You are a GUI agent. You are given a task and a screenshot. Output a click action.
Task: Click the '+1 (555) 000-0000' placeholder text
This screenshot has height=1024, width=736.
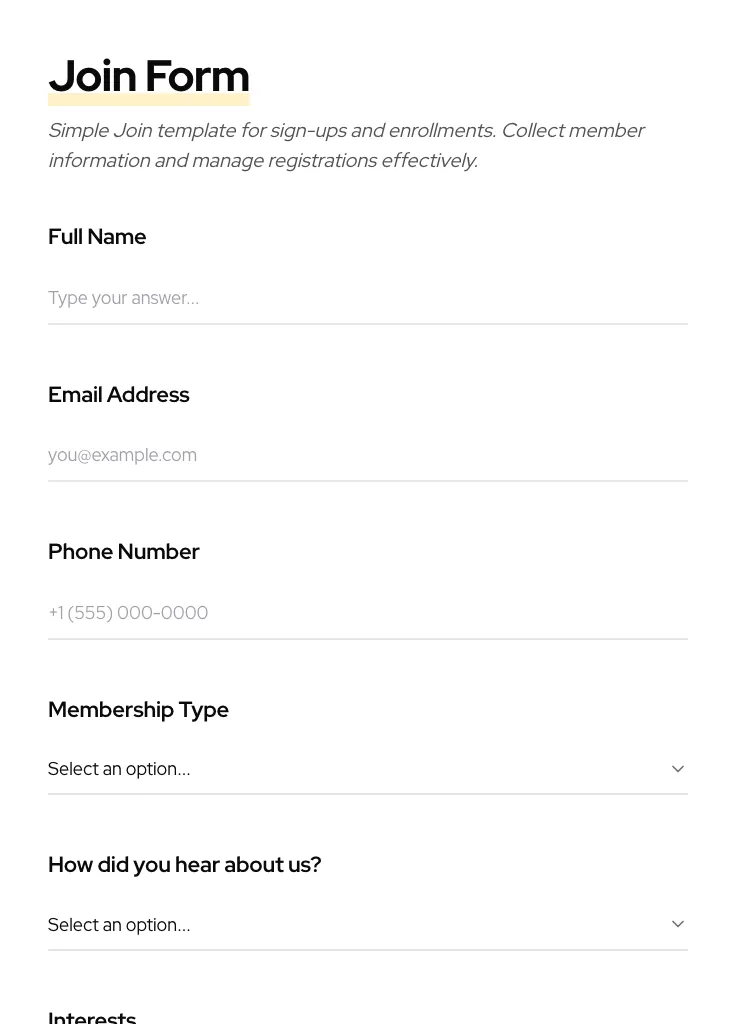[x=128, y=612]
